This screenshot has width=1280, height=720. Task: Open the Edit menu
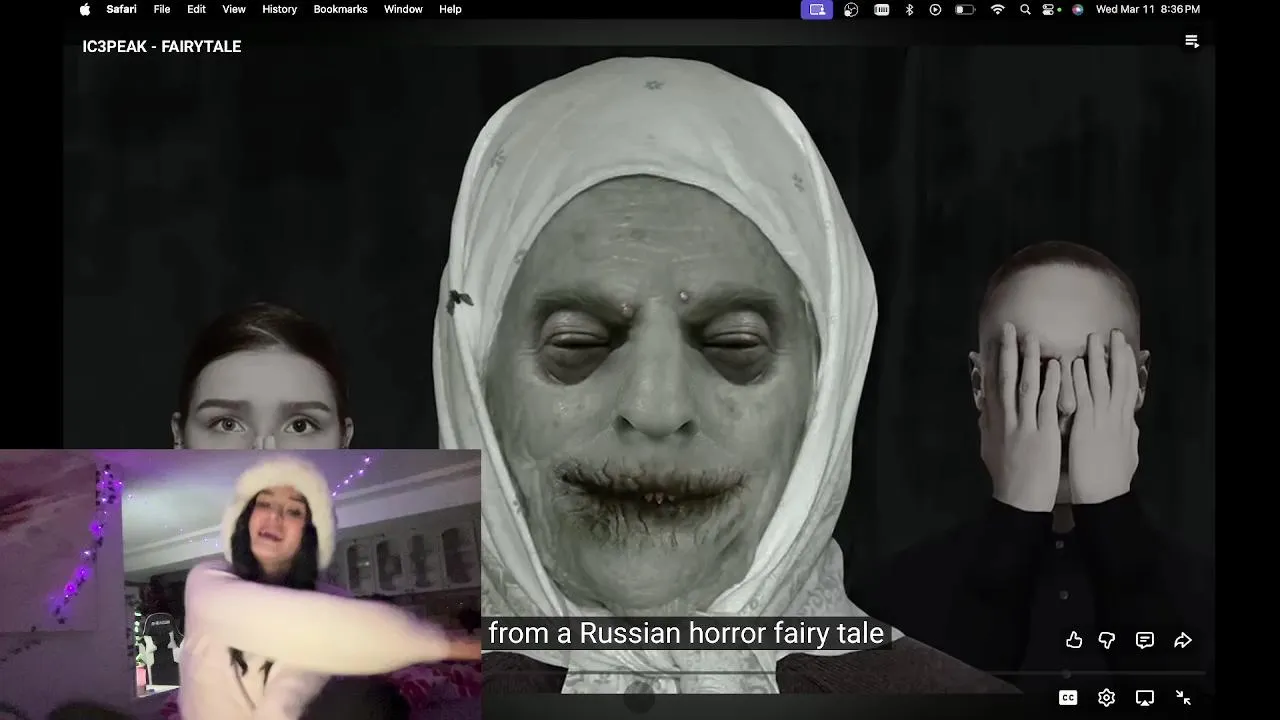pyautogui.click(x=196, y=9)
